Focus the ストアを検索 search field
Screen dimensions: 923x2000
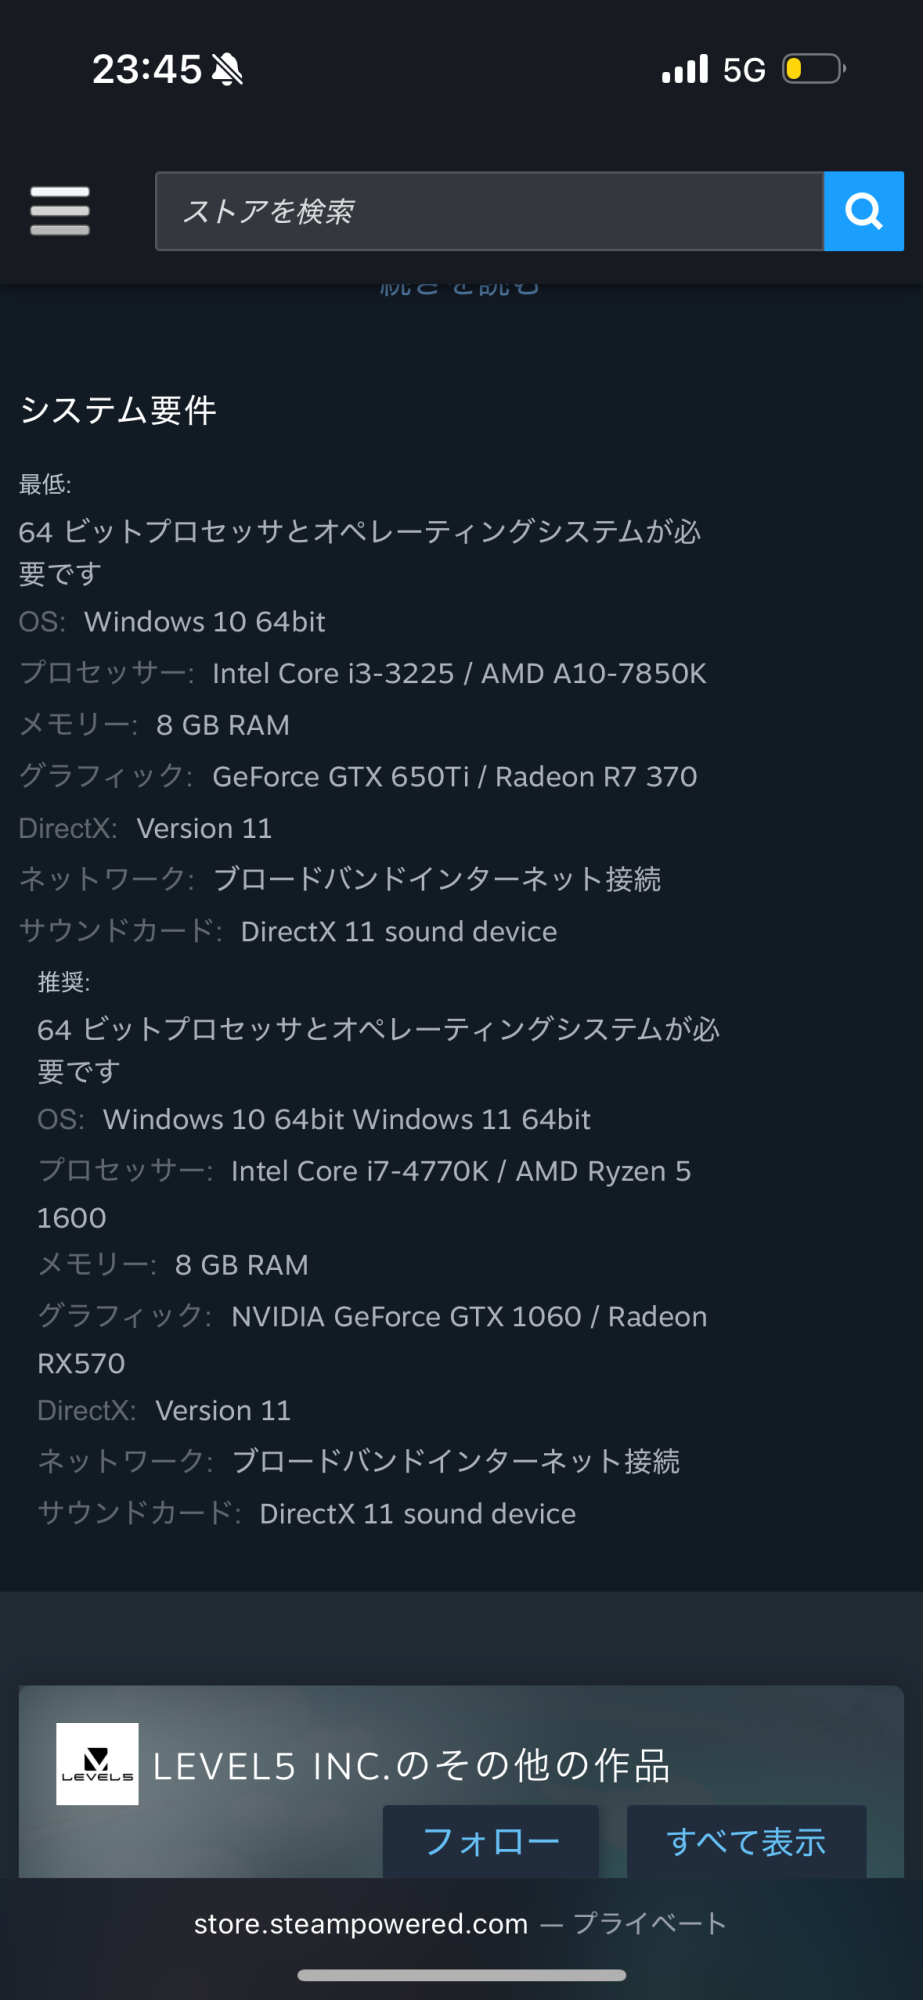coord(489,211)
